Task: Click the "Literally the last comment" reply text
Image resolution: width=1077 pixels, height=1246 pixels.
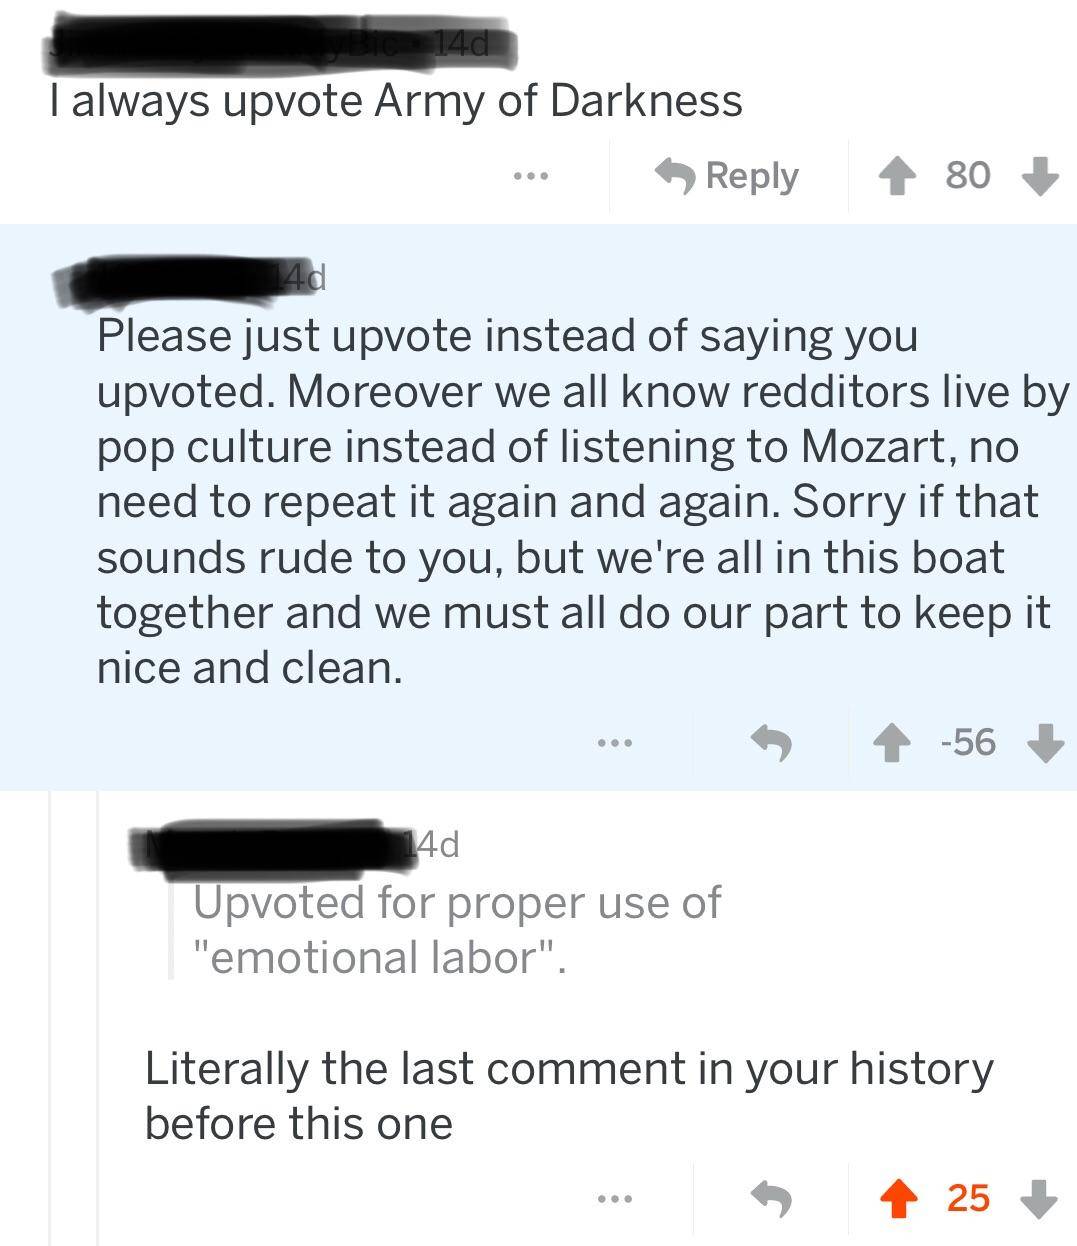Action: click(568, 1095)
